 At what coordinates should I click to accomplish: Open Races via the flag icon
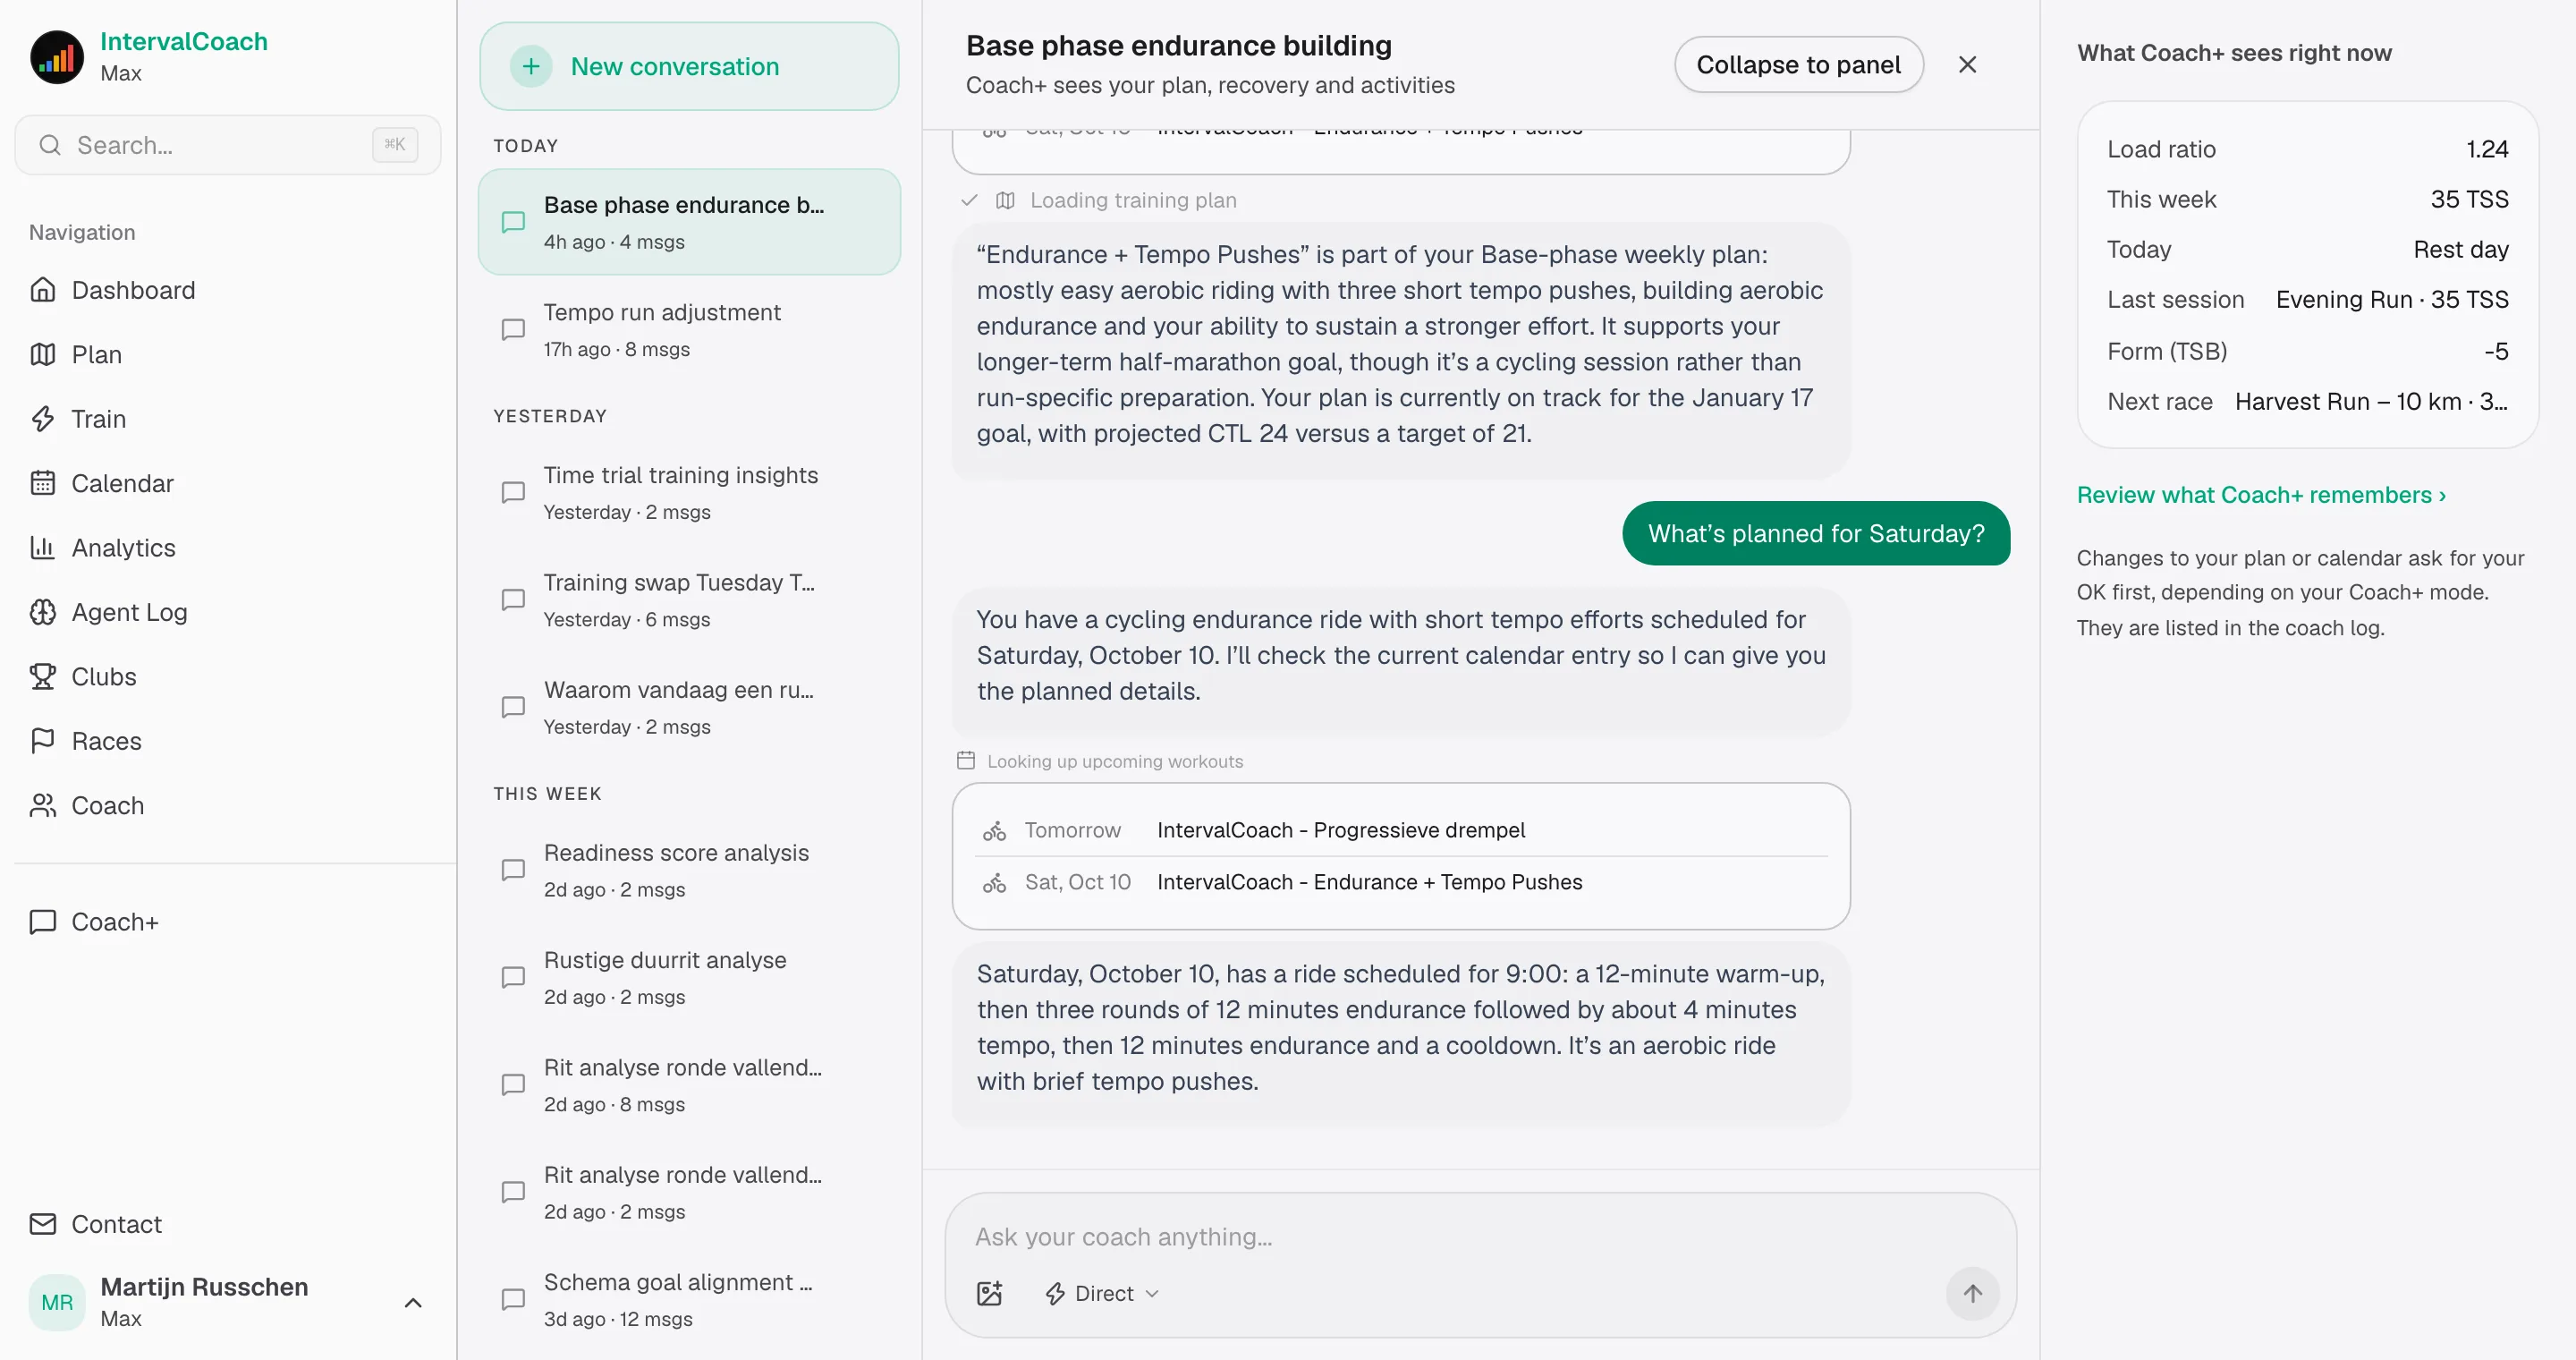click(43, 741)
